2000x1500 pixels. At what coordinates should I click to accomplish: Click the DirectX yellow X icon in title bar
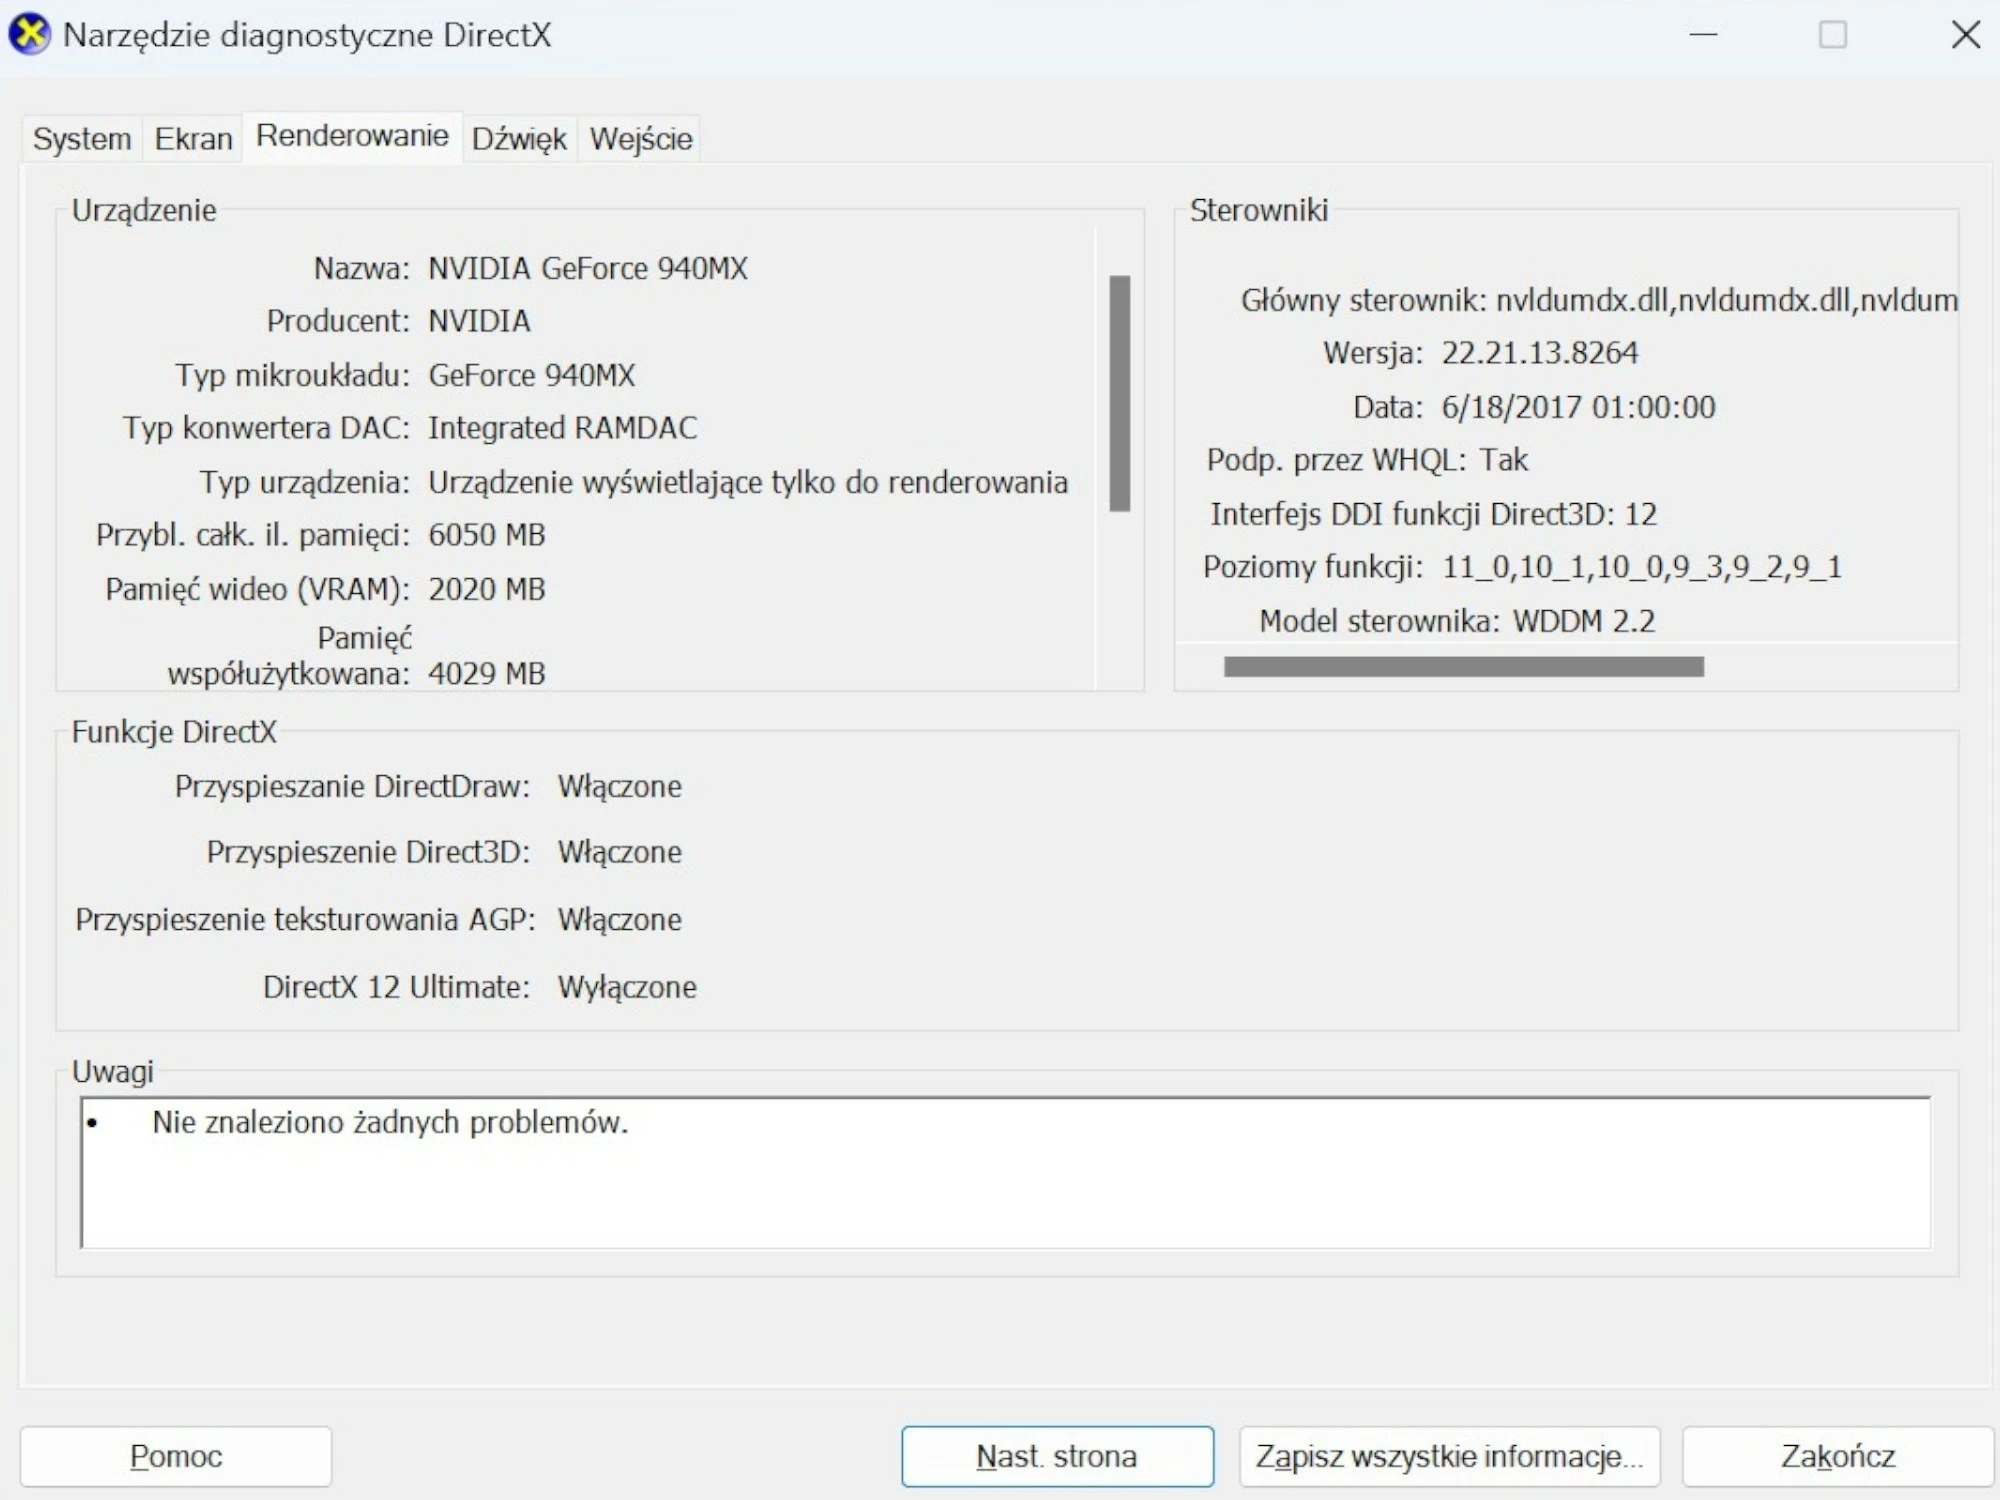point(28,36)
